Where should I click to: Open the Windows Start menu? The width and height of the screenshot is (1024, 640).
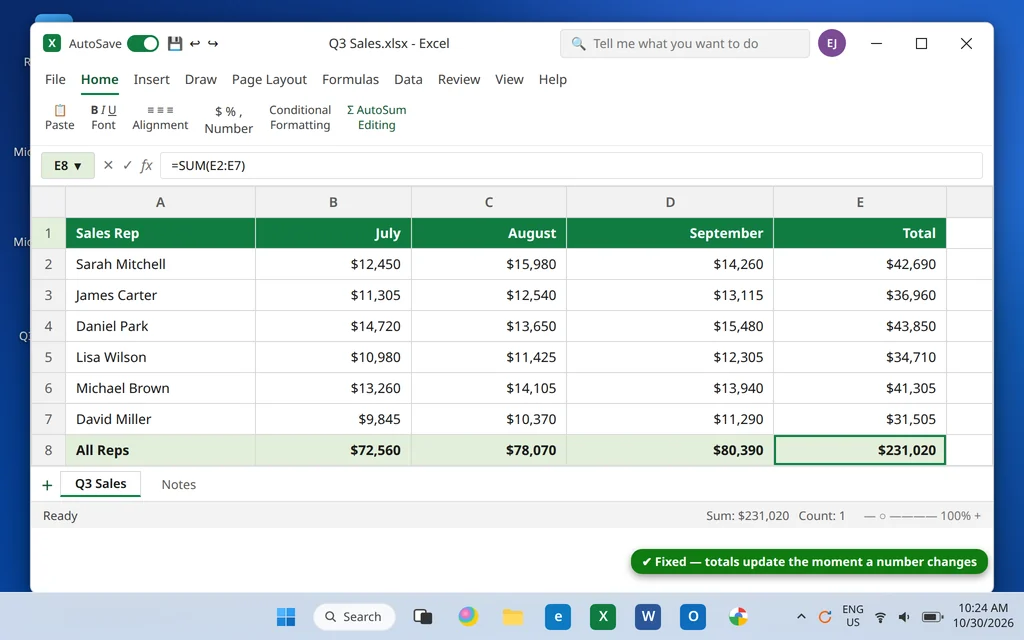pyautogui.click(x=285, y=616)
